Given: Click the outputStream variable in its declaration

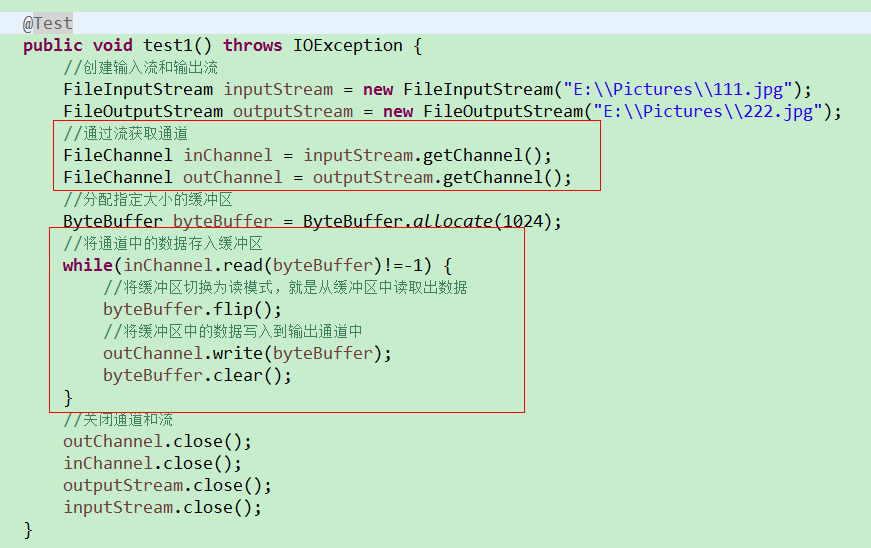Looking at the screenshot, I should [x=293, y=112].
